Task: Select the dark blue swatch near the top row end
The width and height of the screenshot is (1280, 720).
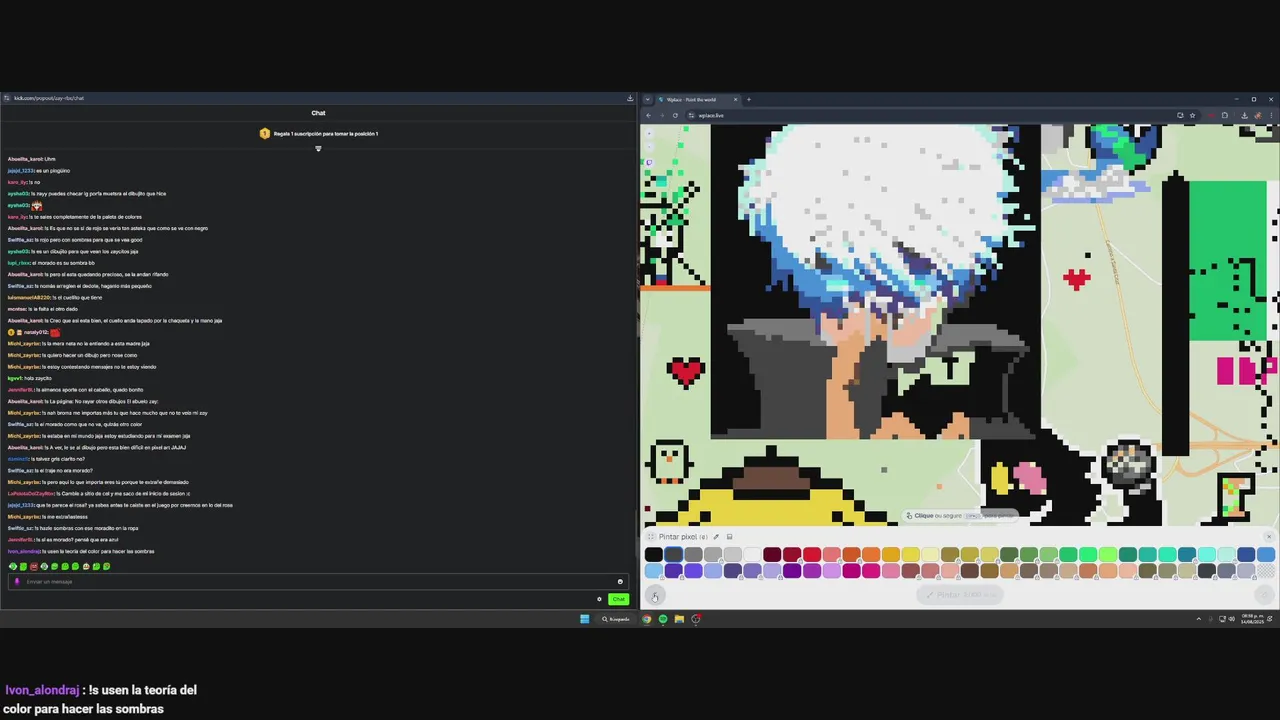Action: pos(1246,555)
